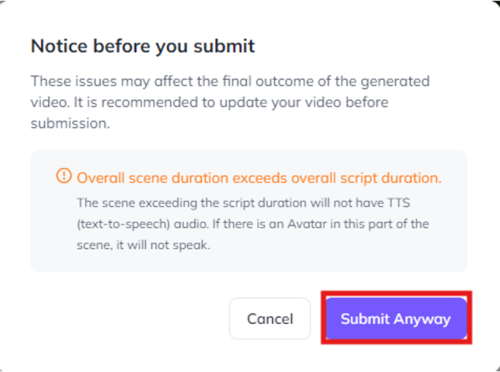Click the word 'submit' in the dialog title
Image resolution: width=500 pixels, height=372 pixels.
pos(224,46)
